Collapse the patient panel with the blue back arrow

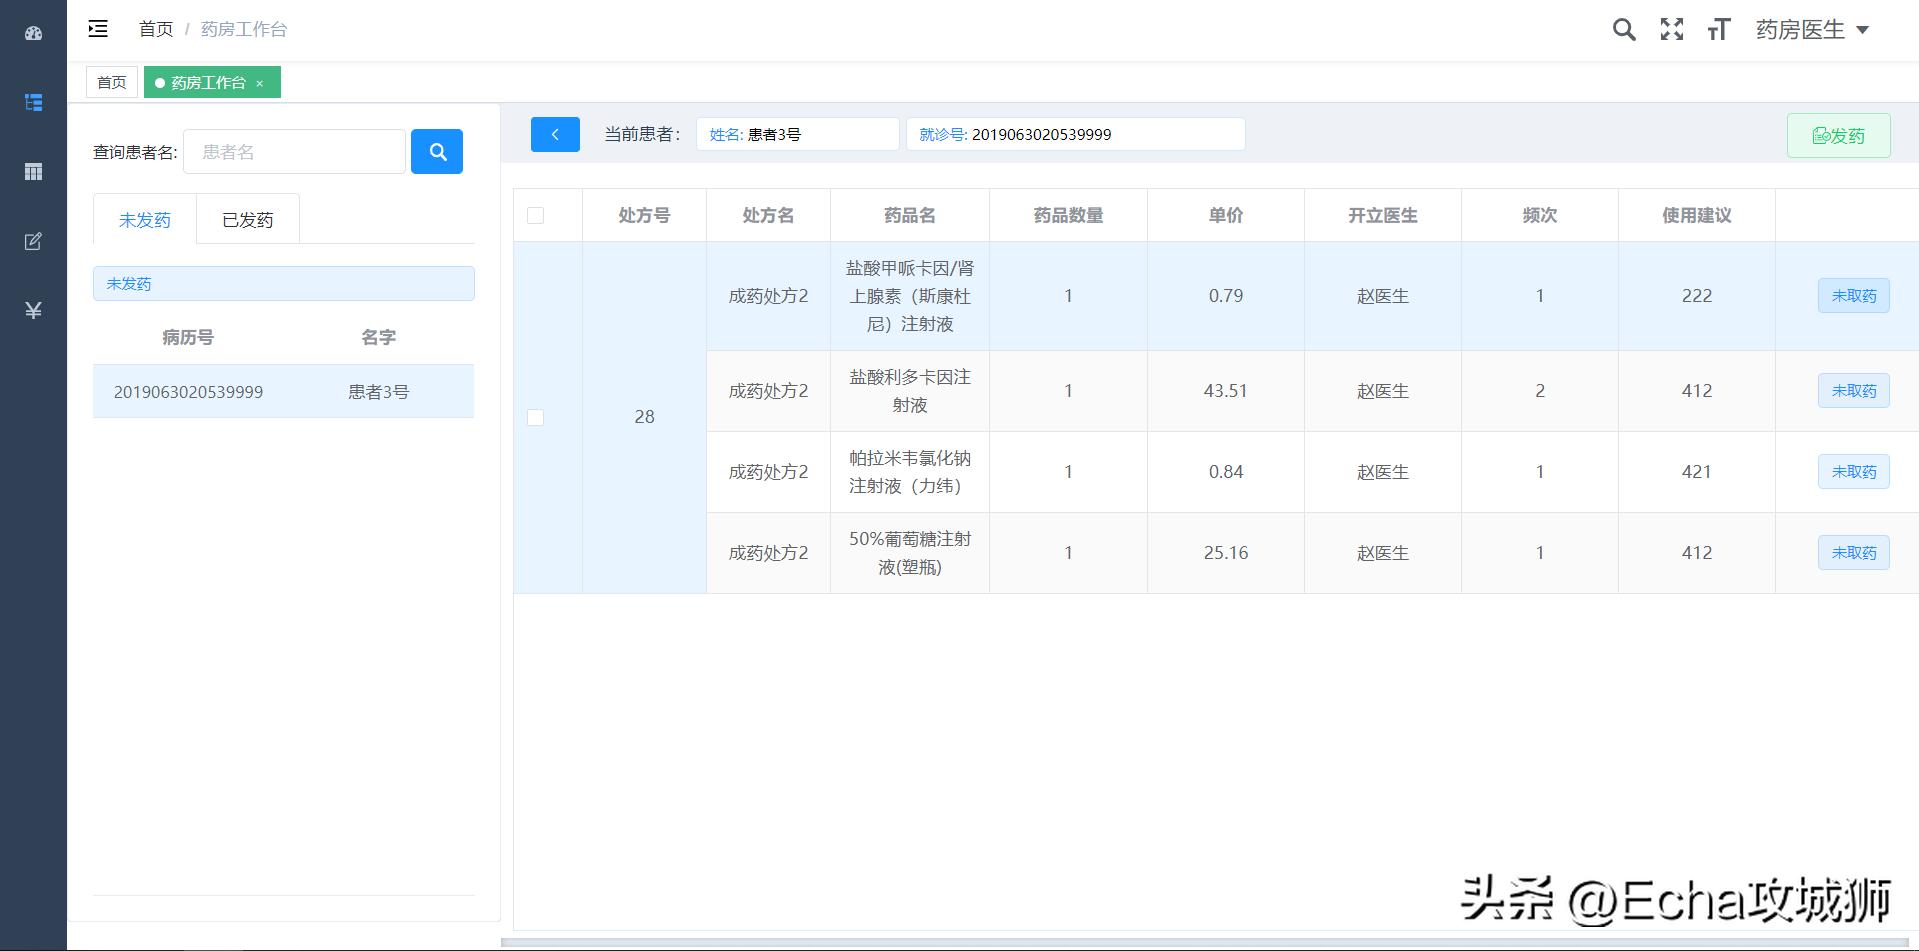coord(555,133)
